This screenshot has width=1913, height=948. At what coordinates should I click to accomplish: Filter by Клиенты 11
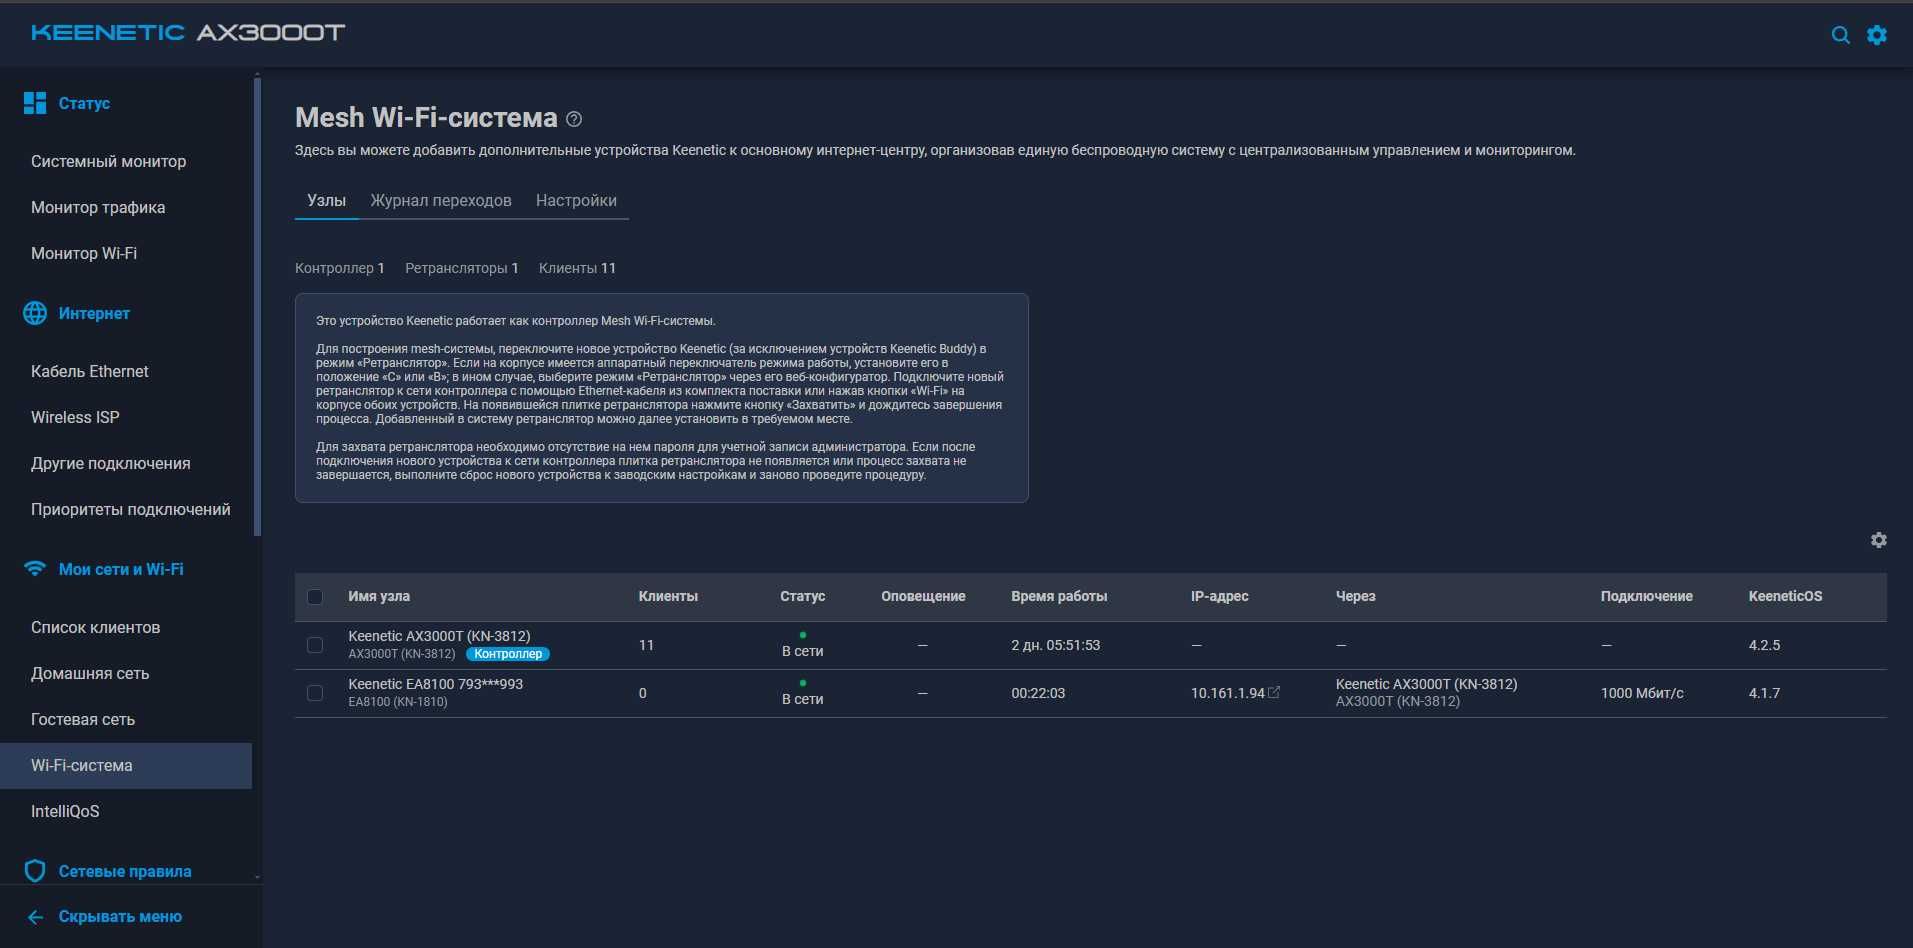point(577,268)
